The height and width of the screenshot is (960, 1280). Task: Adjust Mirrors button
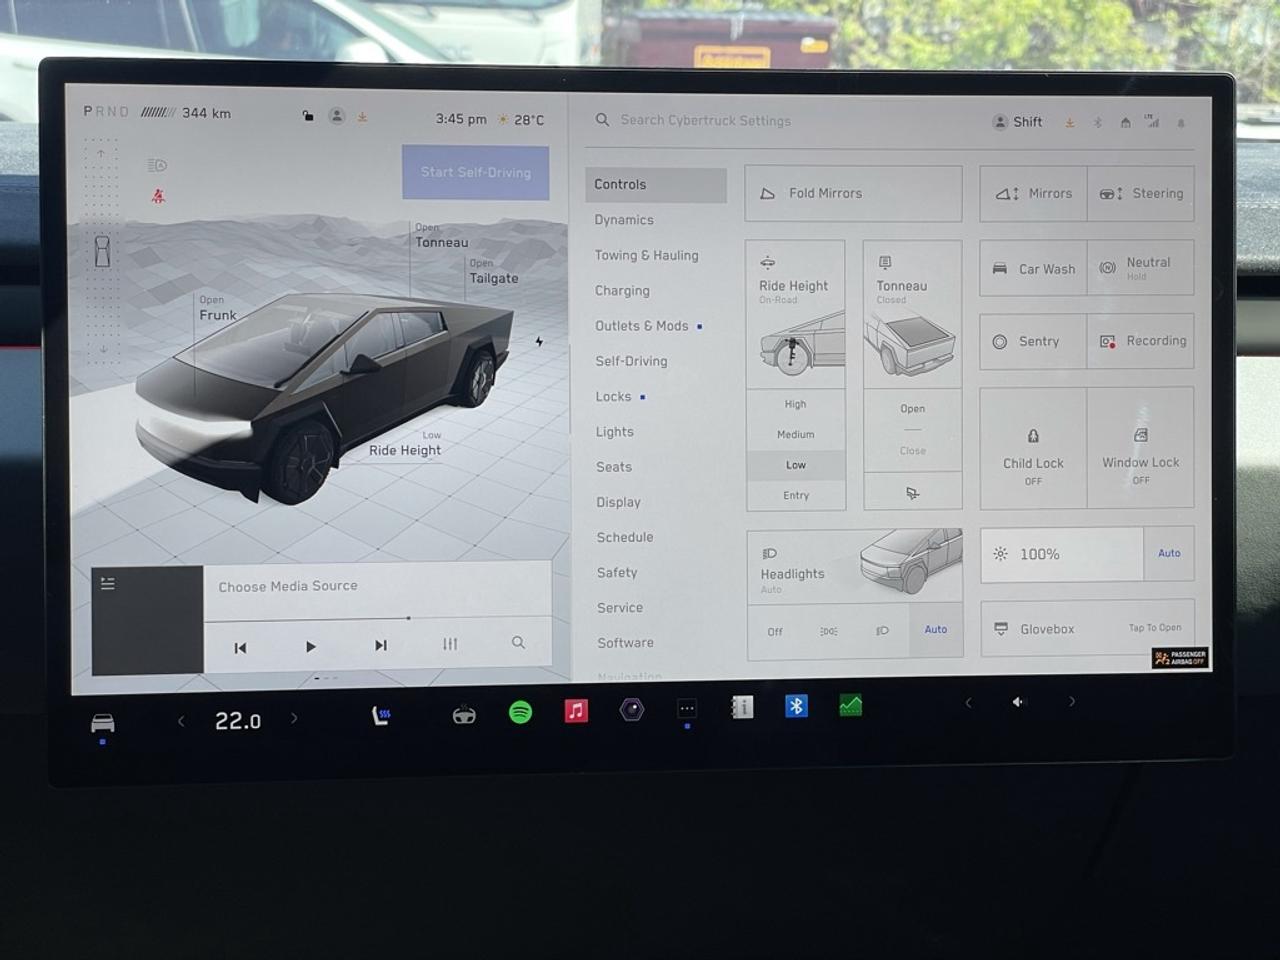(x=1033, y=194)
